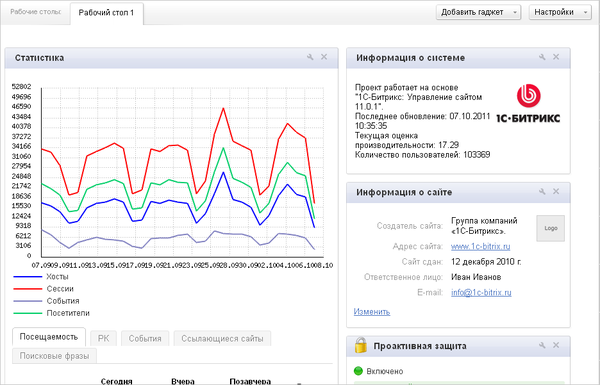Click the 12 декабря 2010 г. date

click(x=486, y=262)
